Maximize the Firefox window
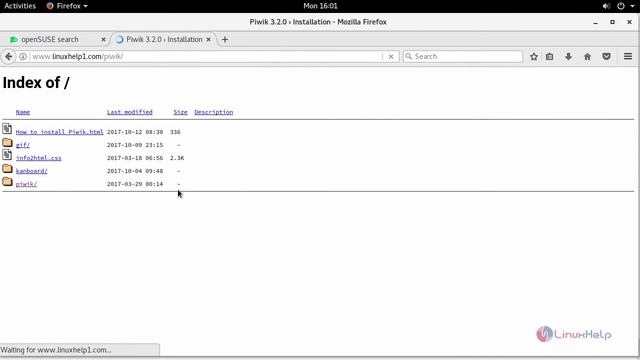Viewport: 640px width, 360px height. (612, 22)
